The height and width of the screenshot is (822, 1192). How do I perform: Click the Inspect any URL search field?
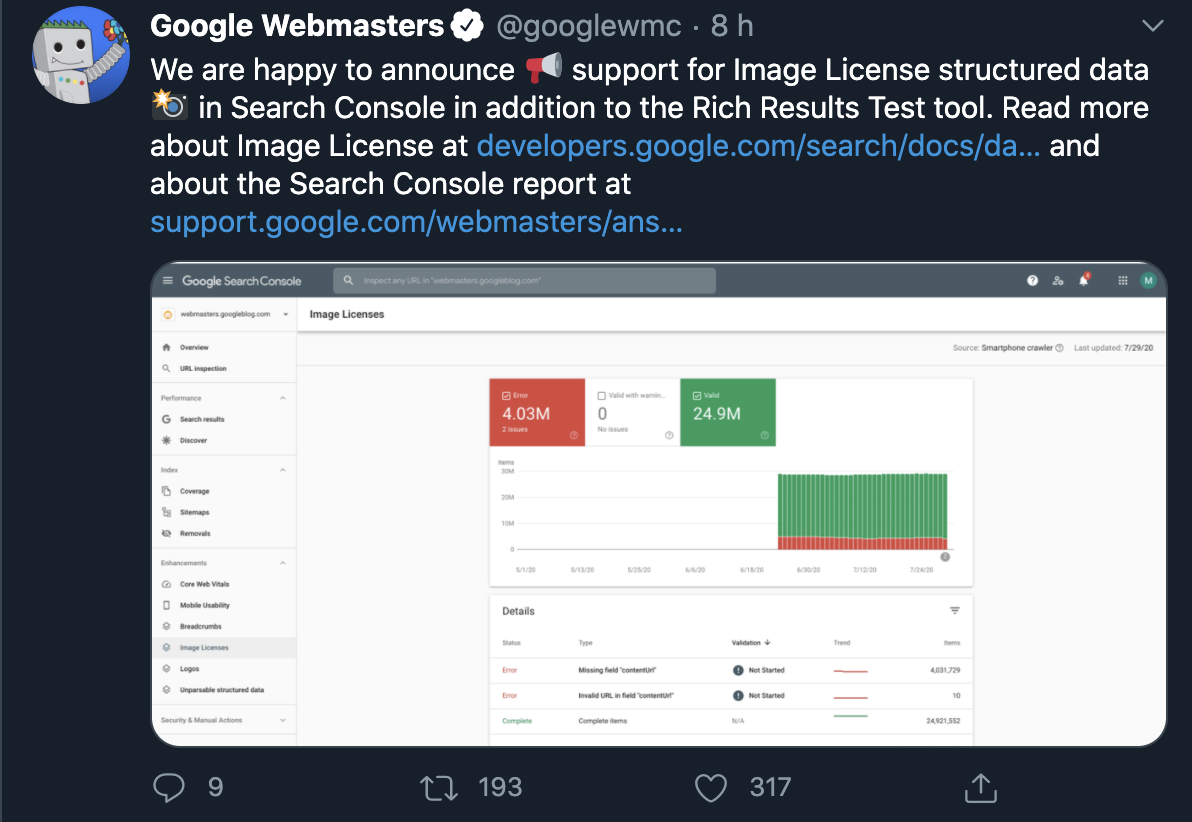[525, 281]
